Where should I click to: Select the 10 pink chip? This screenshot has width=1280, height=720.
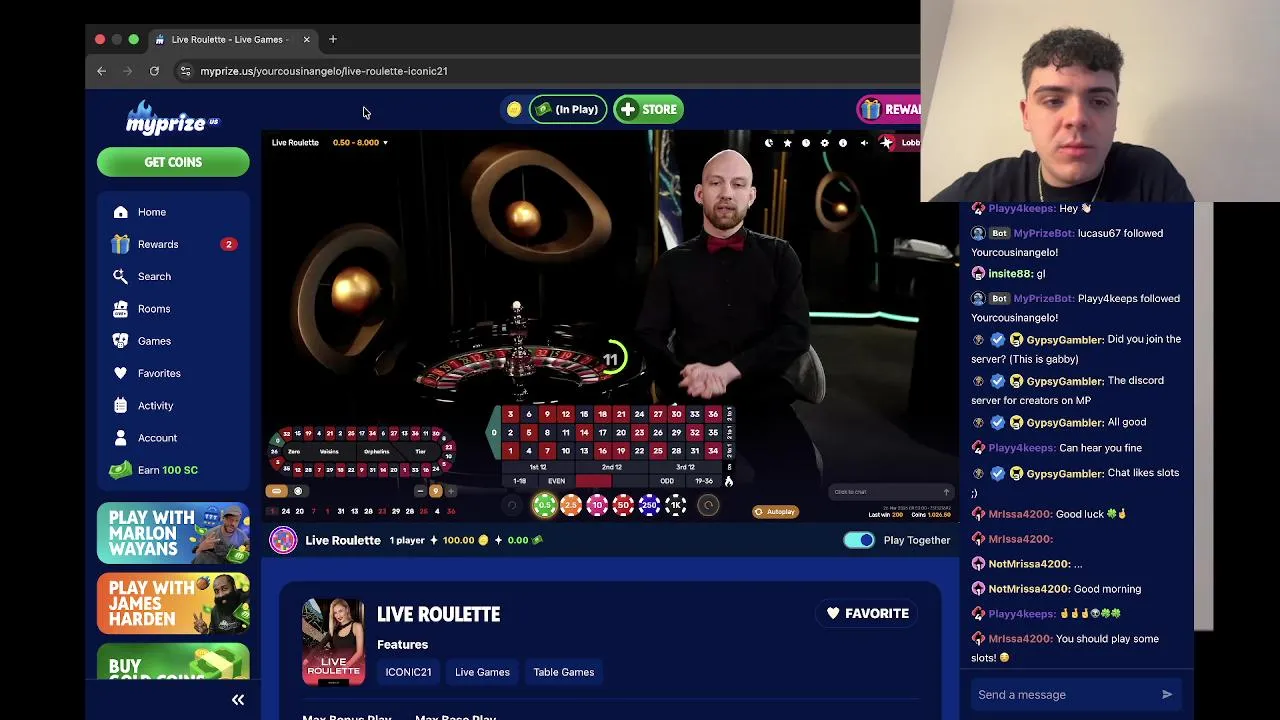click(x=597, y=505)
